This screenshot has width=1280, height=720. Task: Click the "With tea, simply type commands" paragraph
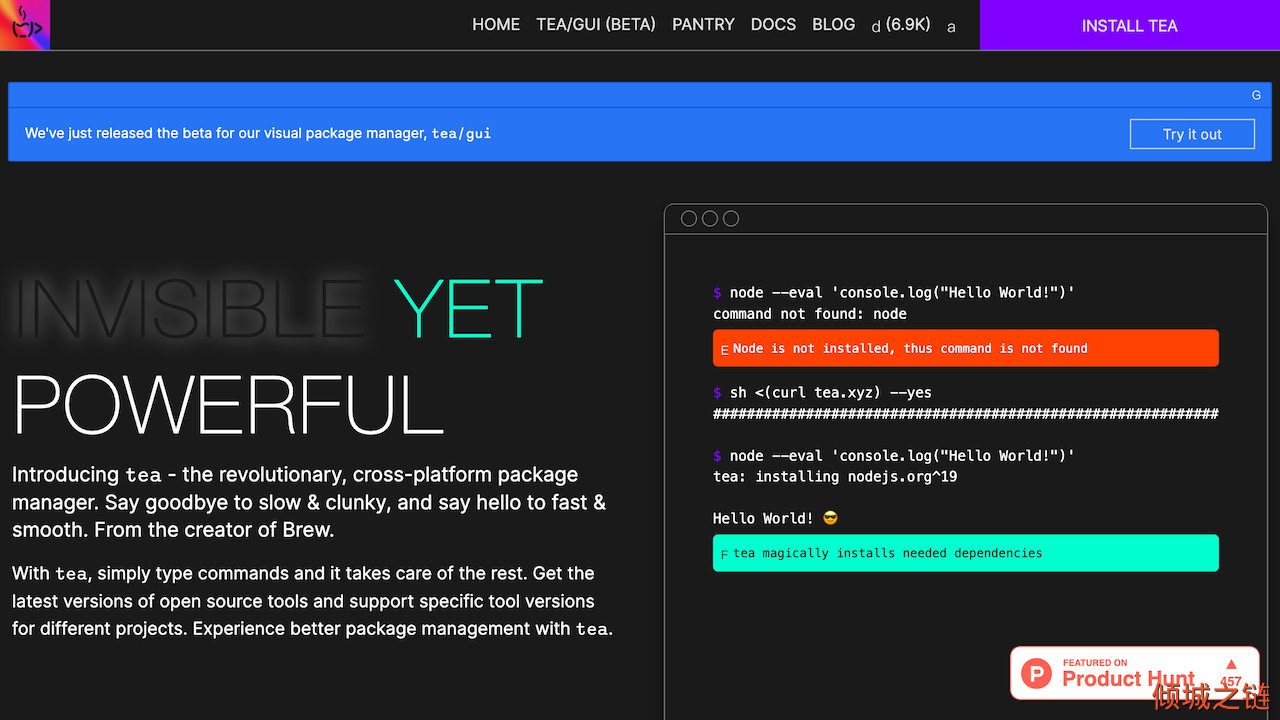pos(312,601)
